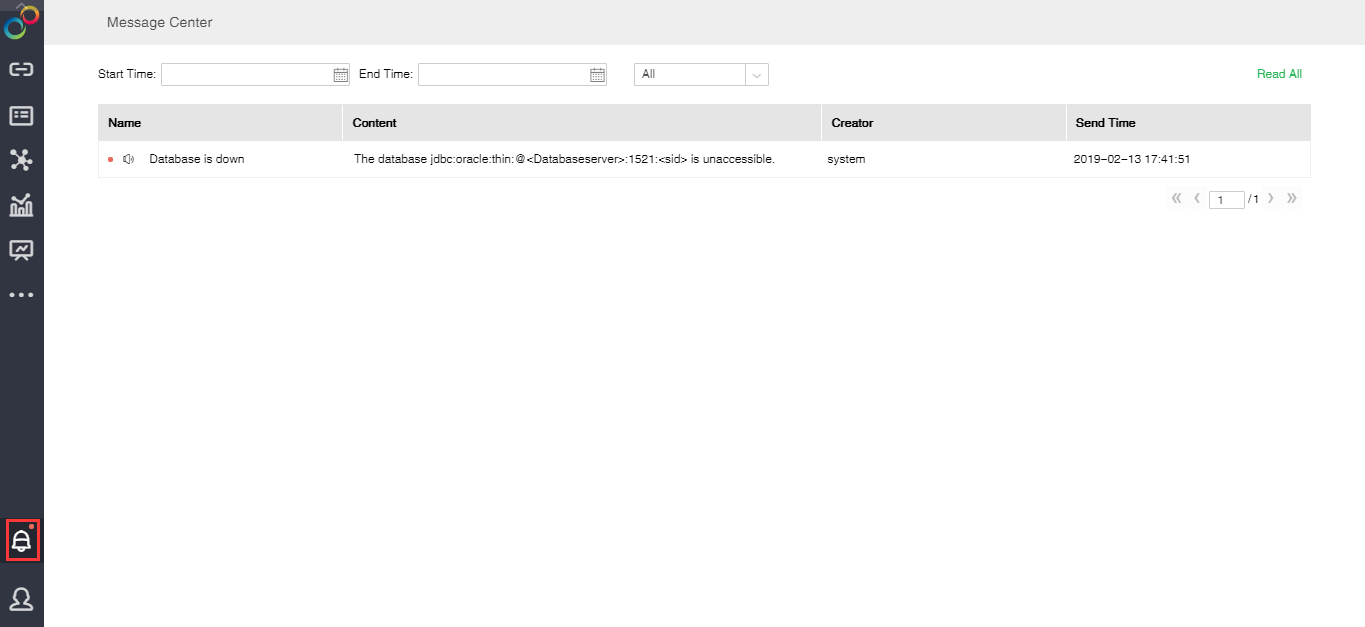This screenshot has height=627, width=1365.
Task: Click the colorful app logo in the sidebar
Action: (x=21, y=21)
